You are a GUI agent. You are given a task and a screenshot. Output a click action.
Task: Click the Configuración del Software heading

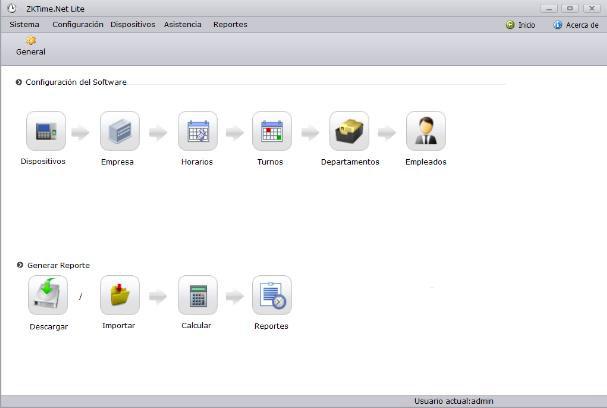tap(76, 82)
